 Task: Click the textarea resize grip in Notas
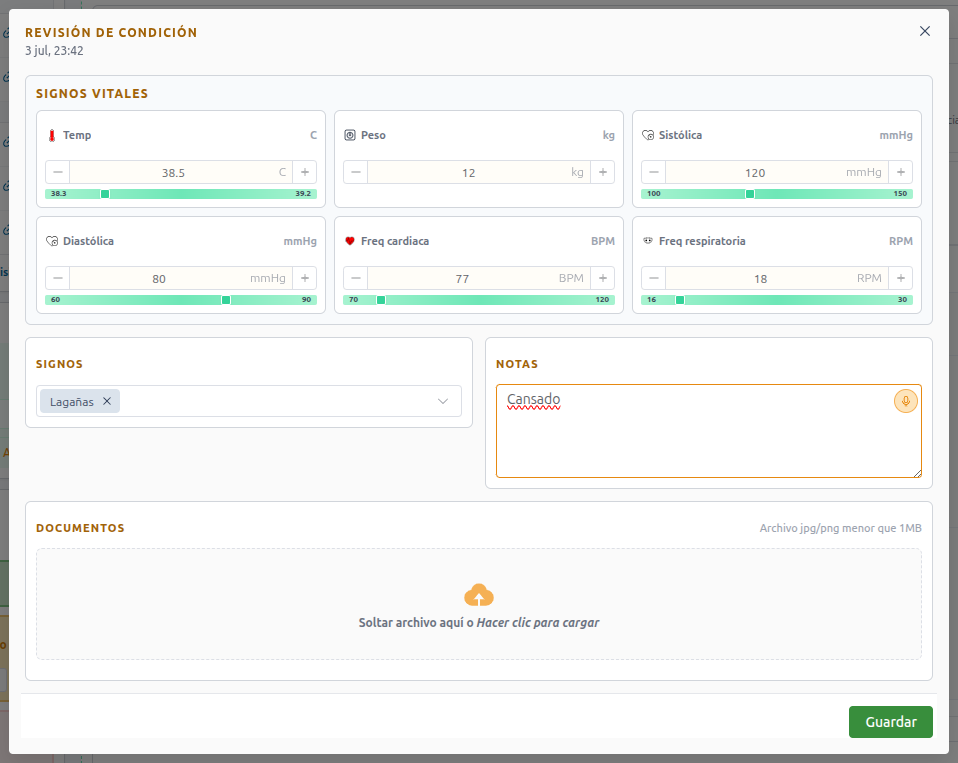click(917, 473)
